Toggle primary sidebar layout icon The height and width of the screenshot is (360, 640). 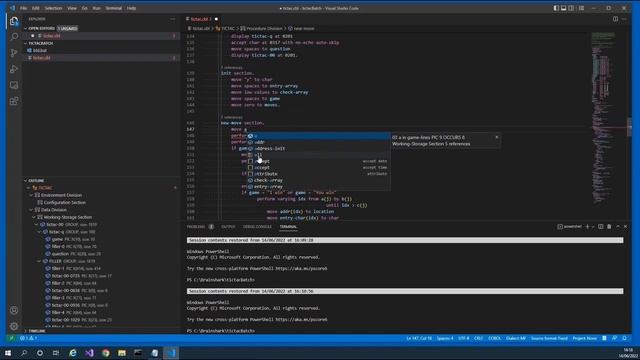click(556, 8)
